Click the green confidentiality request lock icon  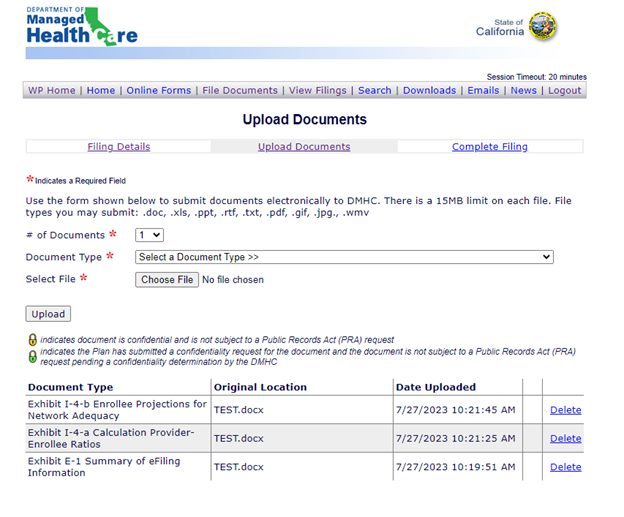coord(31,355)
